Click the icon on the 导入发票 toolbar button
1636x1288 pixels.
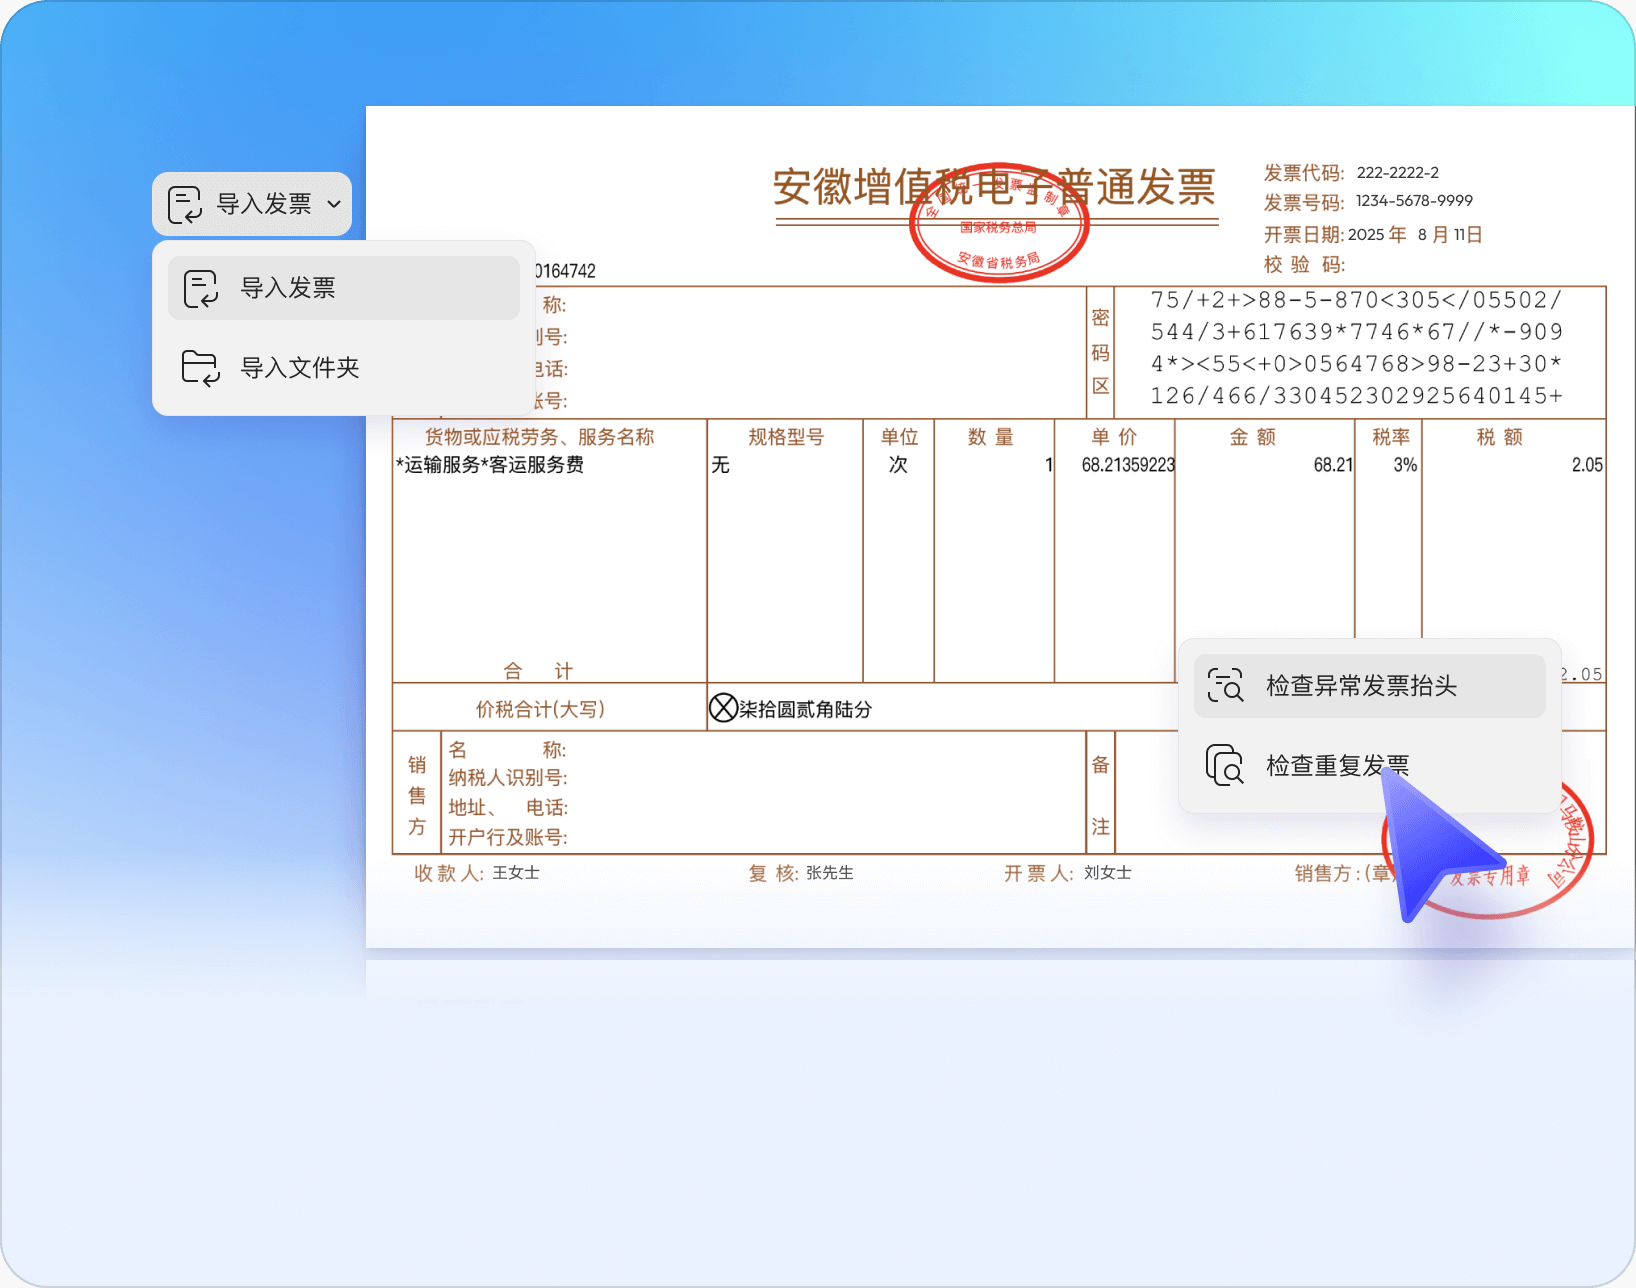tap(185, 204)
